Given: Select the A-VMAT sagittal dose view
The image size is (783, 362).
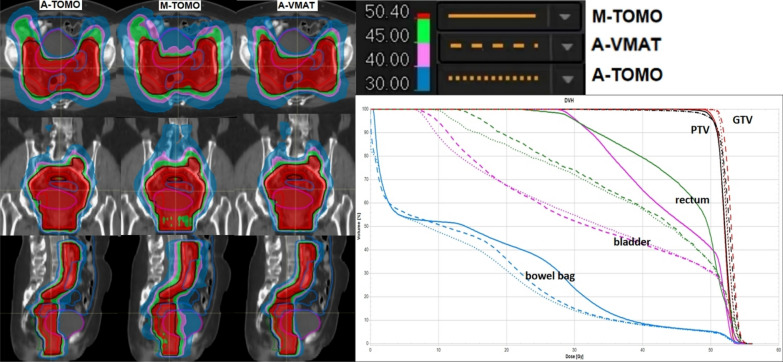Looking at the screenshot, I should [x=296, y=299].
